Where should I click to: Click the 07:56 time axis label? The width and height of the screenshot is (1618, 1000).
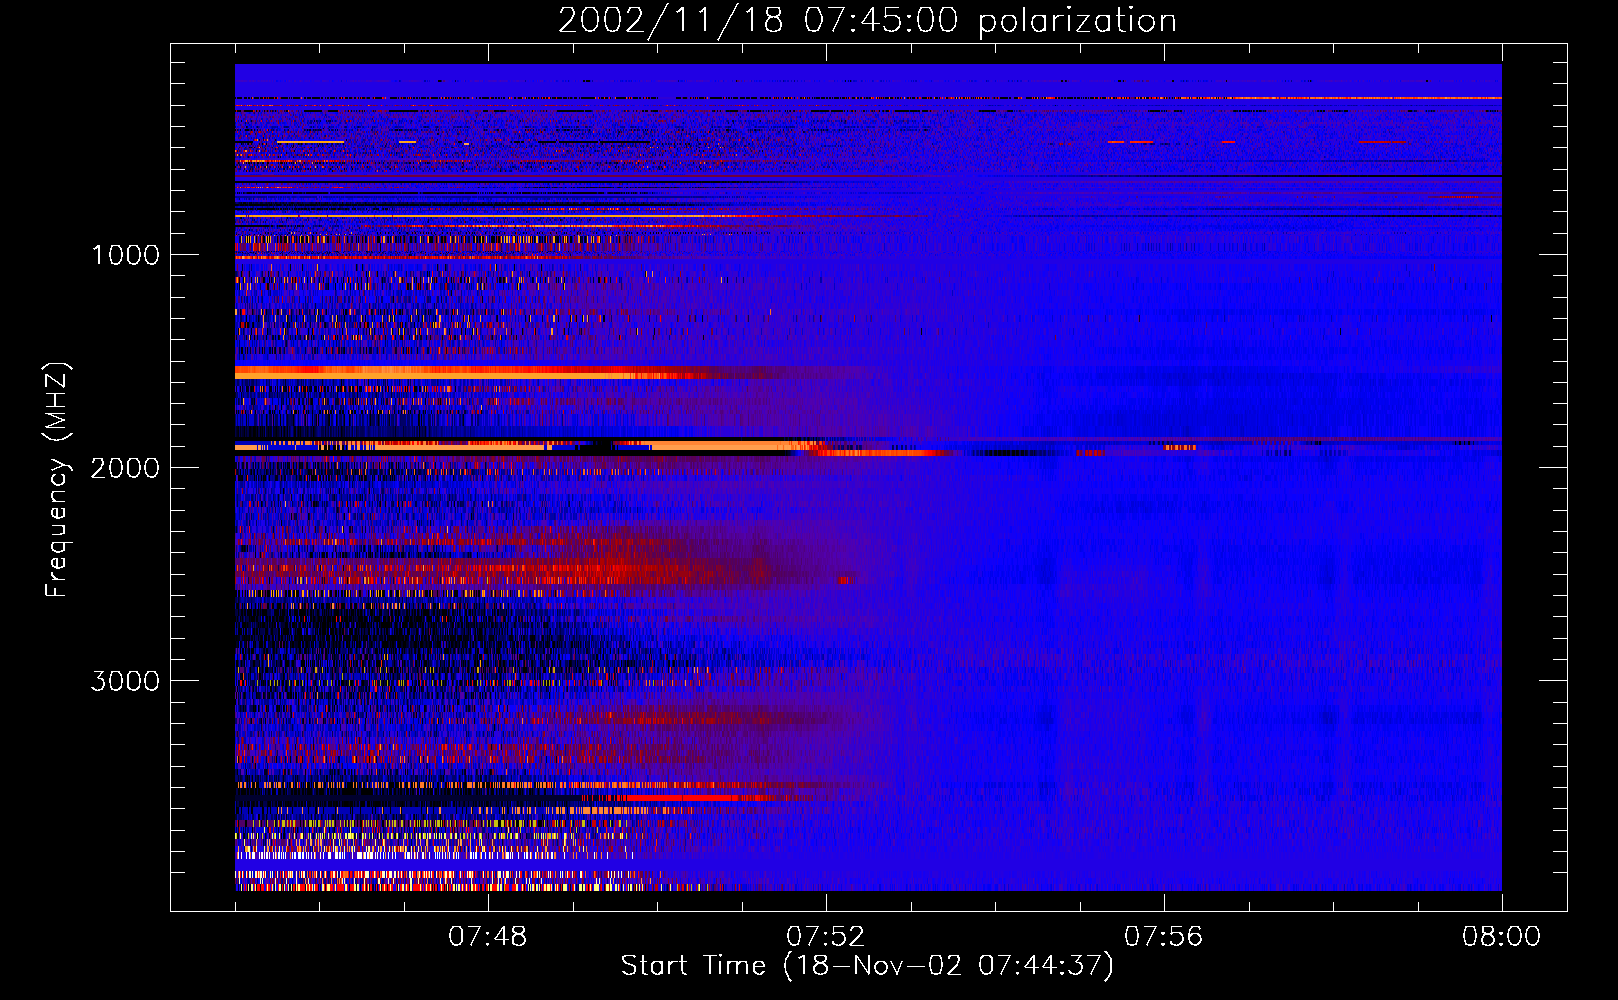click(1164, 937)
